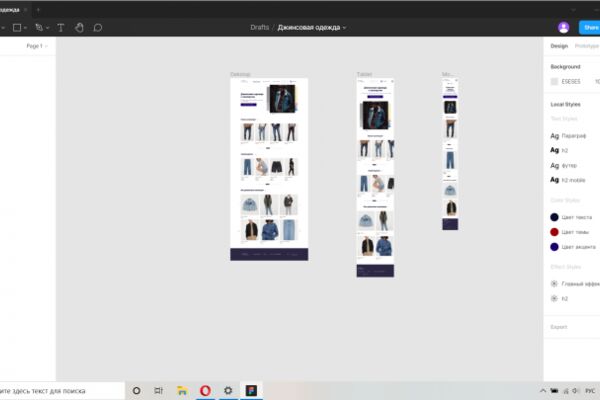Switch the РУС input language indicator

coord(590,391)
